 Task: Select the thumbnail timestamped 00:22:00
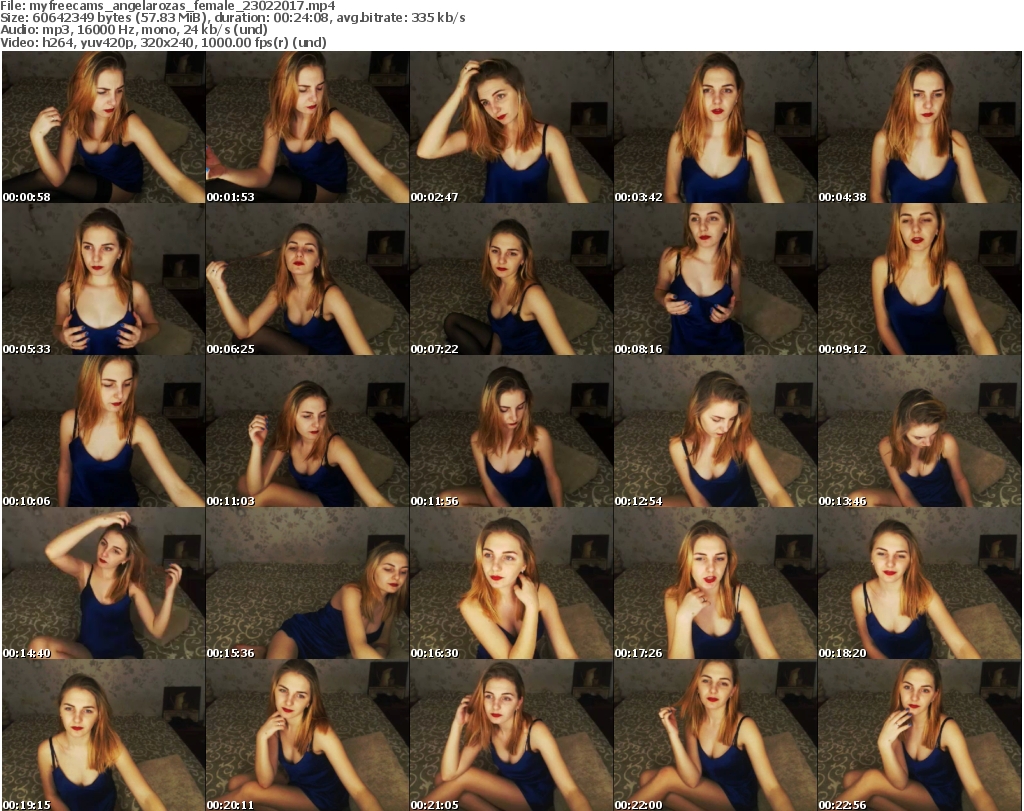coord(715,735)
